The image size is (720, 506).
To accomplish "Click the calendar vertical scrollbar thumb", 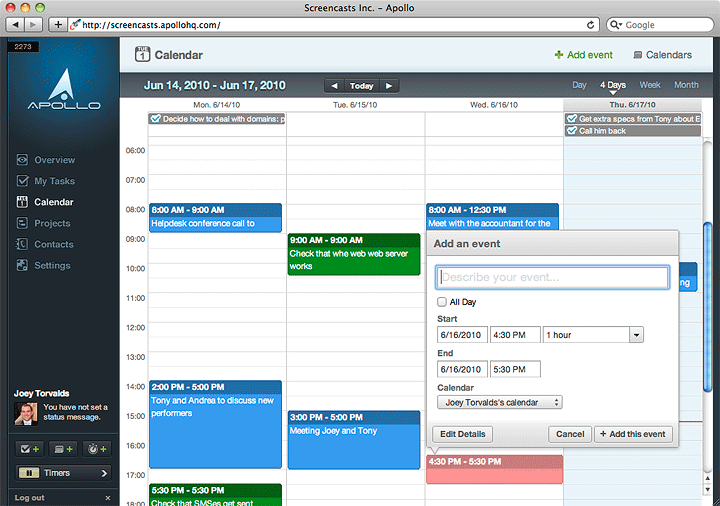I will (708, 307).
